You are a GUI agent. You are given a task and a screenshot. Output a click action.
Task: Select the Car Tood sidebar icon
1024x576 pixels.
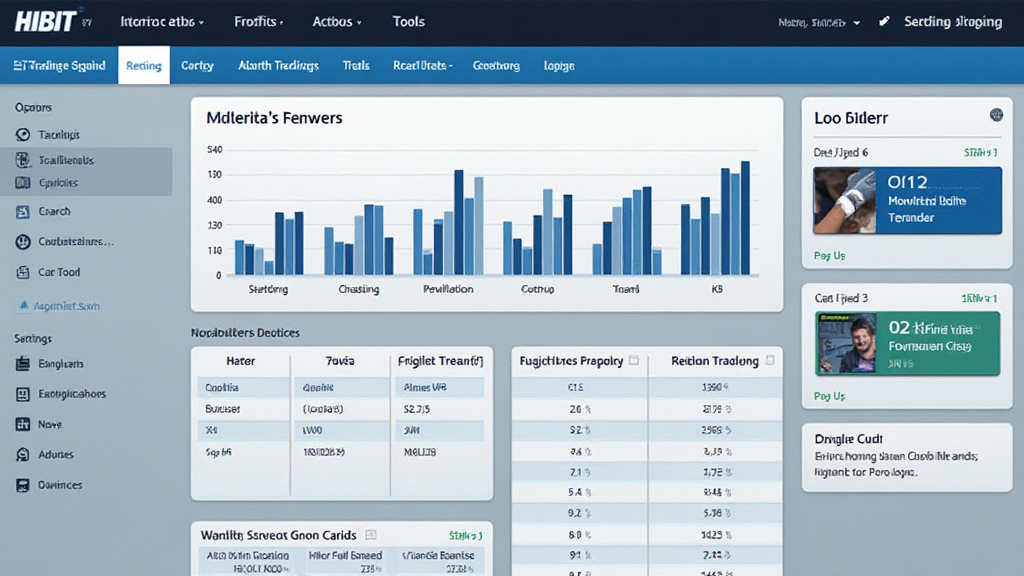tap(23, 271)
